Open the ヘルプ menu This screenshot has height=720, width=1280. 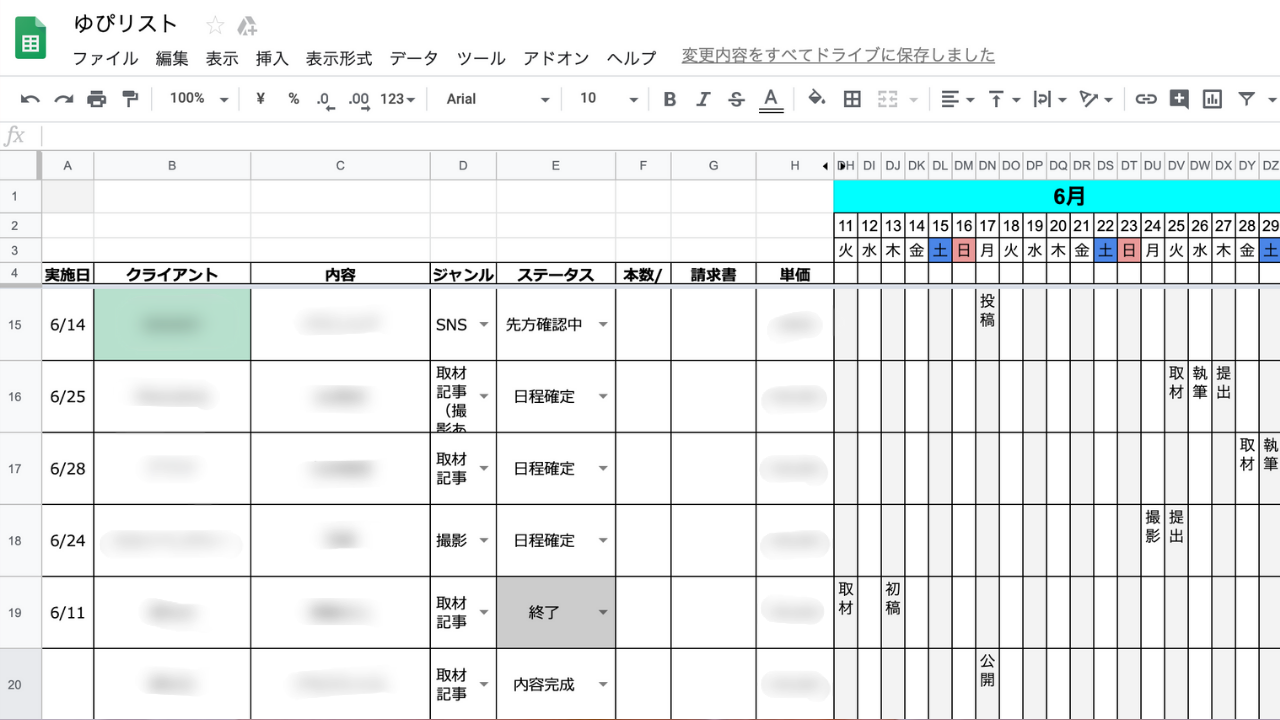click(632, 58)
